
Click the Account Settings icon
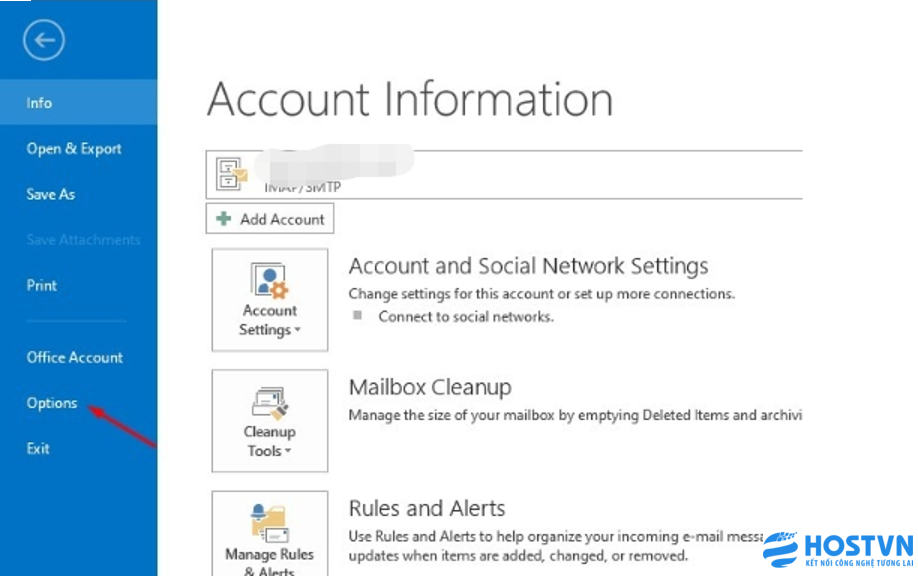269,281
